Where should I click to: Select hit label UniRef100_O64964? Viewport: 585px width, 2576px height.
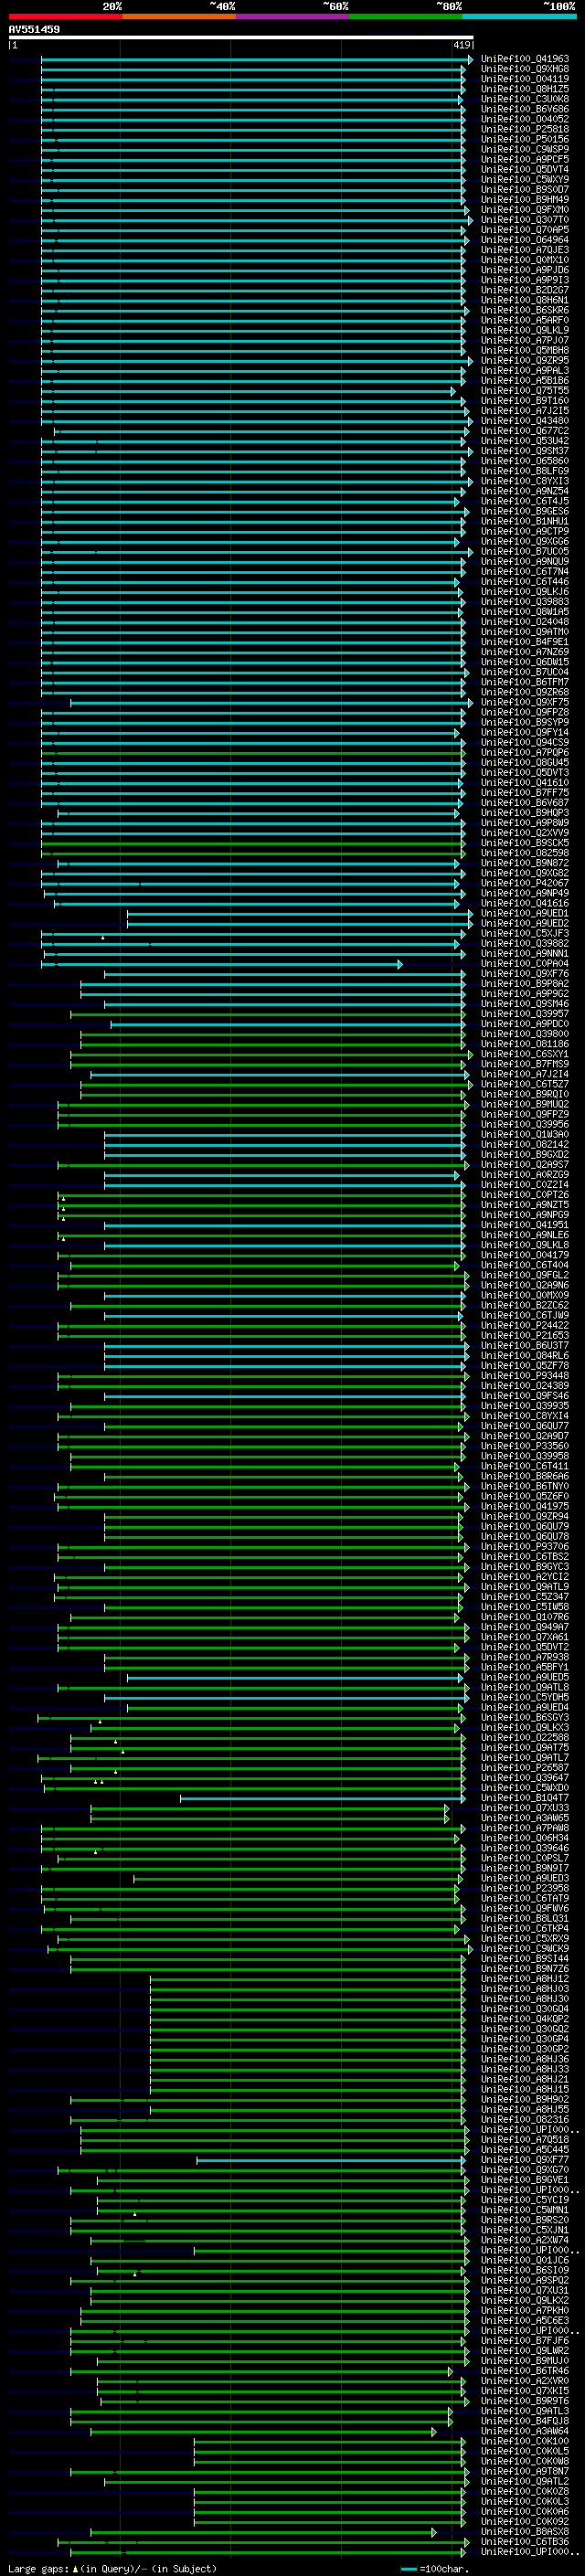[525, 240]
